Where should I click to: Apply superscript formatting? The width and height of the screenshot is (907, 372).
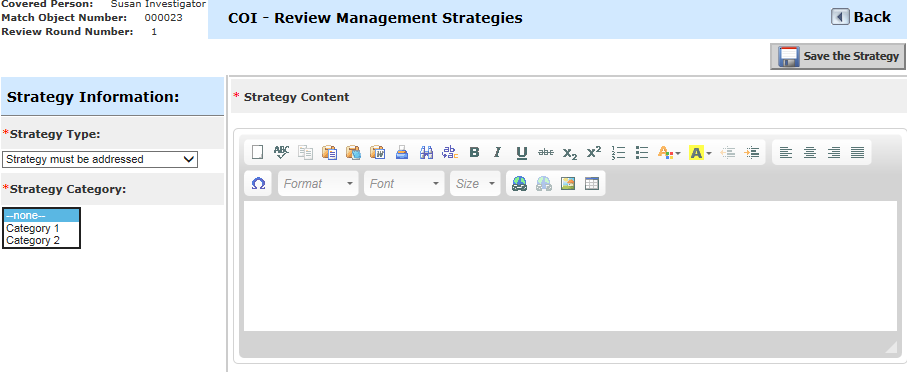[x=594, y=152]
